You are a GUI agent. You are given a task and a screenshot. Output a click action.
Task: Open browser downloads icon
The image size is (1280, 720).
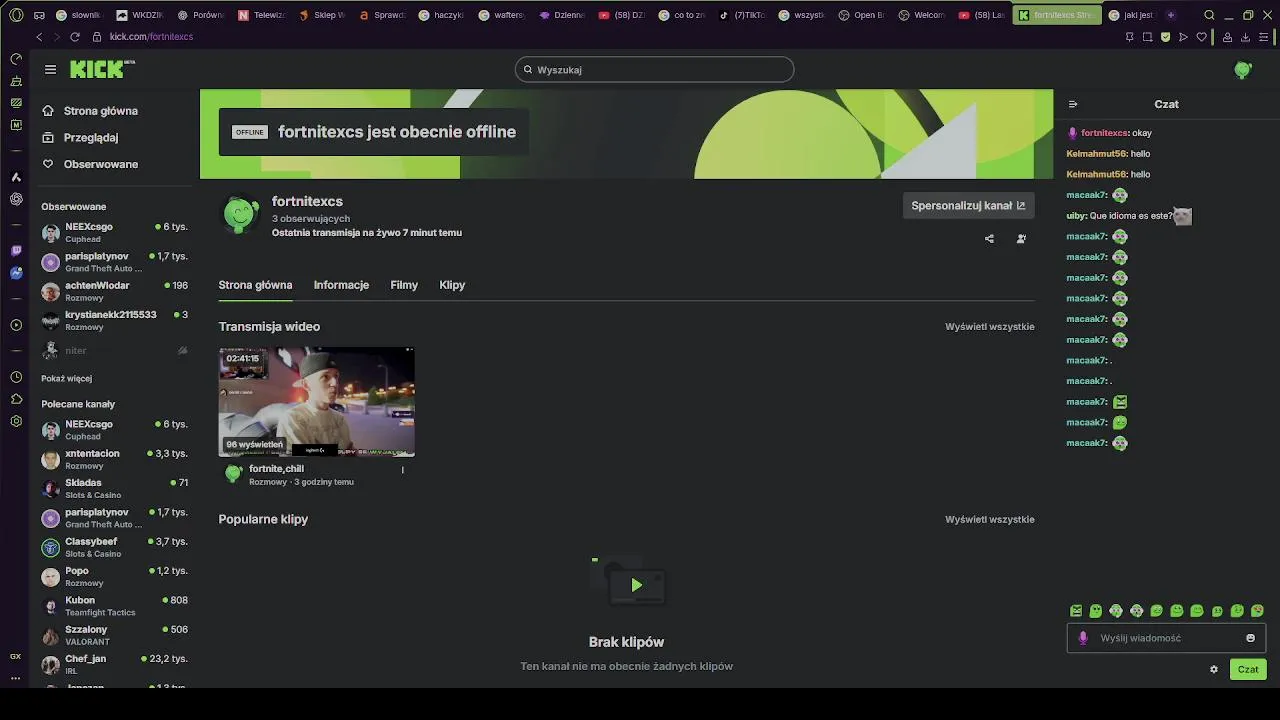coord(1245,37)
